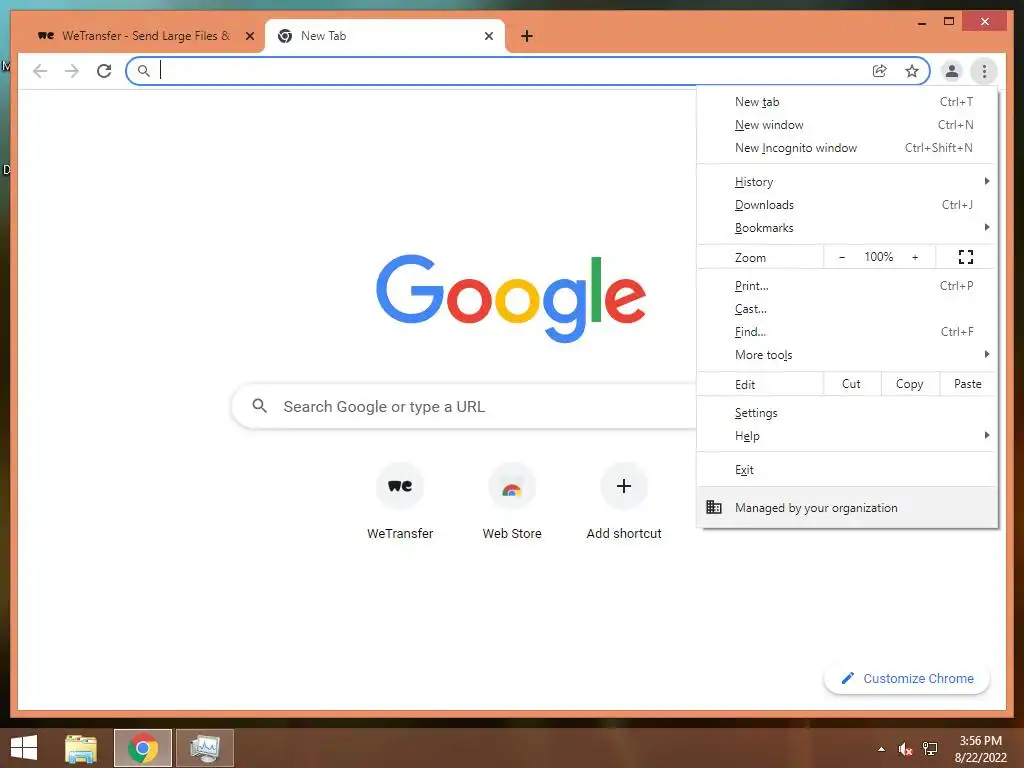The image size is (1024, 768).
Task: Select Print... in the menu
Action: click(847, 286)
